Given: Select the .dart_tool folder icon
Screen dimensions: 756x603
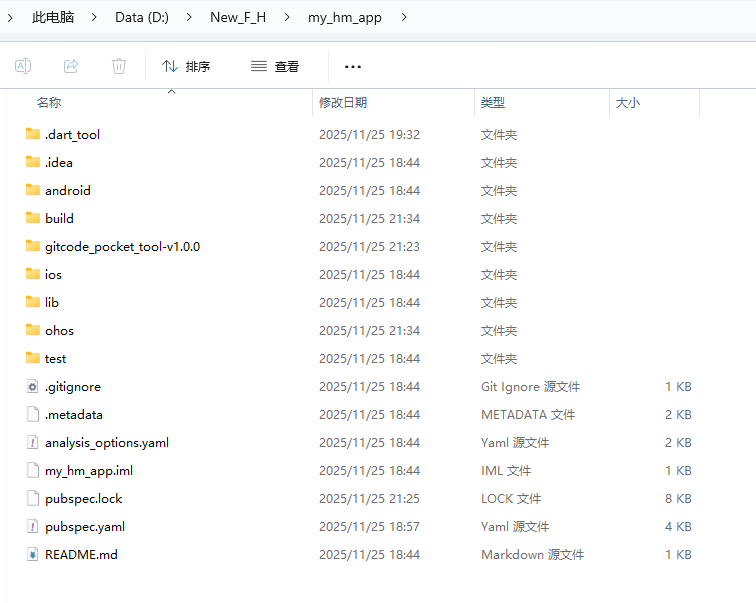Looking at the screenshot, I should tap(33, 134).
